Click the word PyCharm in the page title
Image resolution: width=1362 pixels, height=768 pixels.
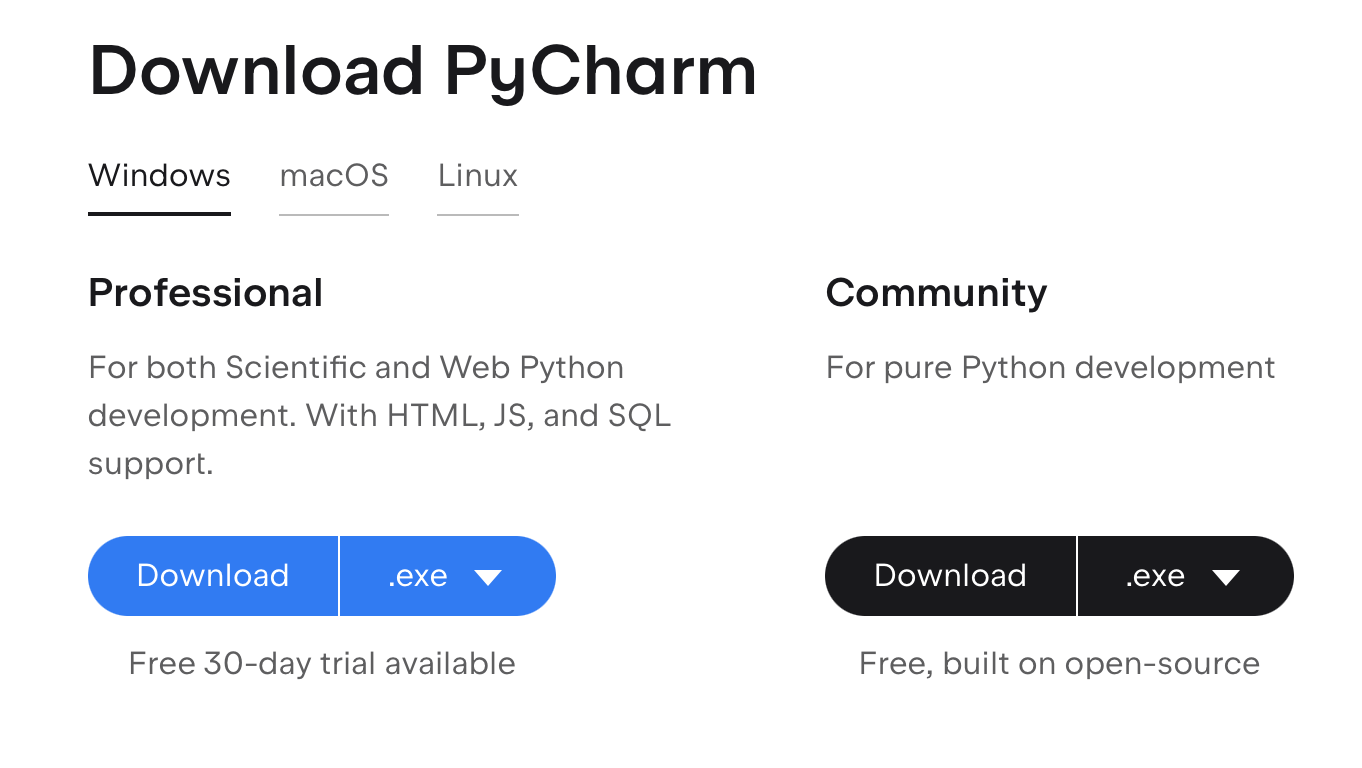pos(600,71)
